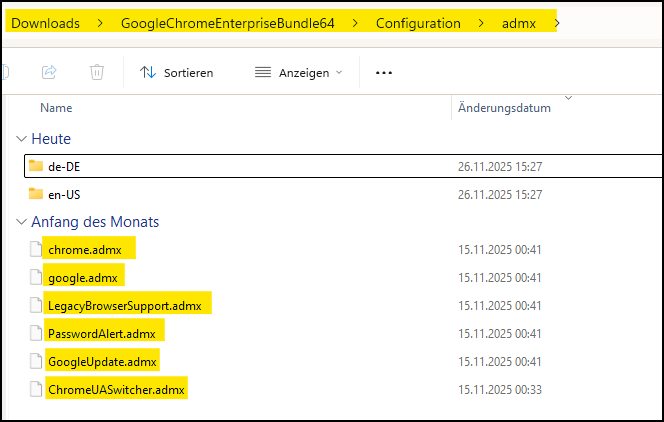
Task: Sort by the Name column header
Action: click(56, 108)
